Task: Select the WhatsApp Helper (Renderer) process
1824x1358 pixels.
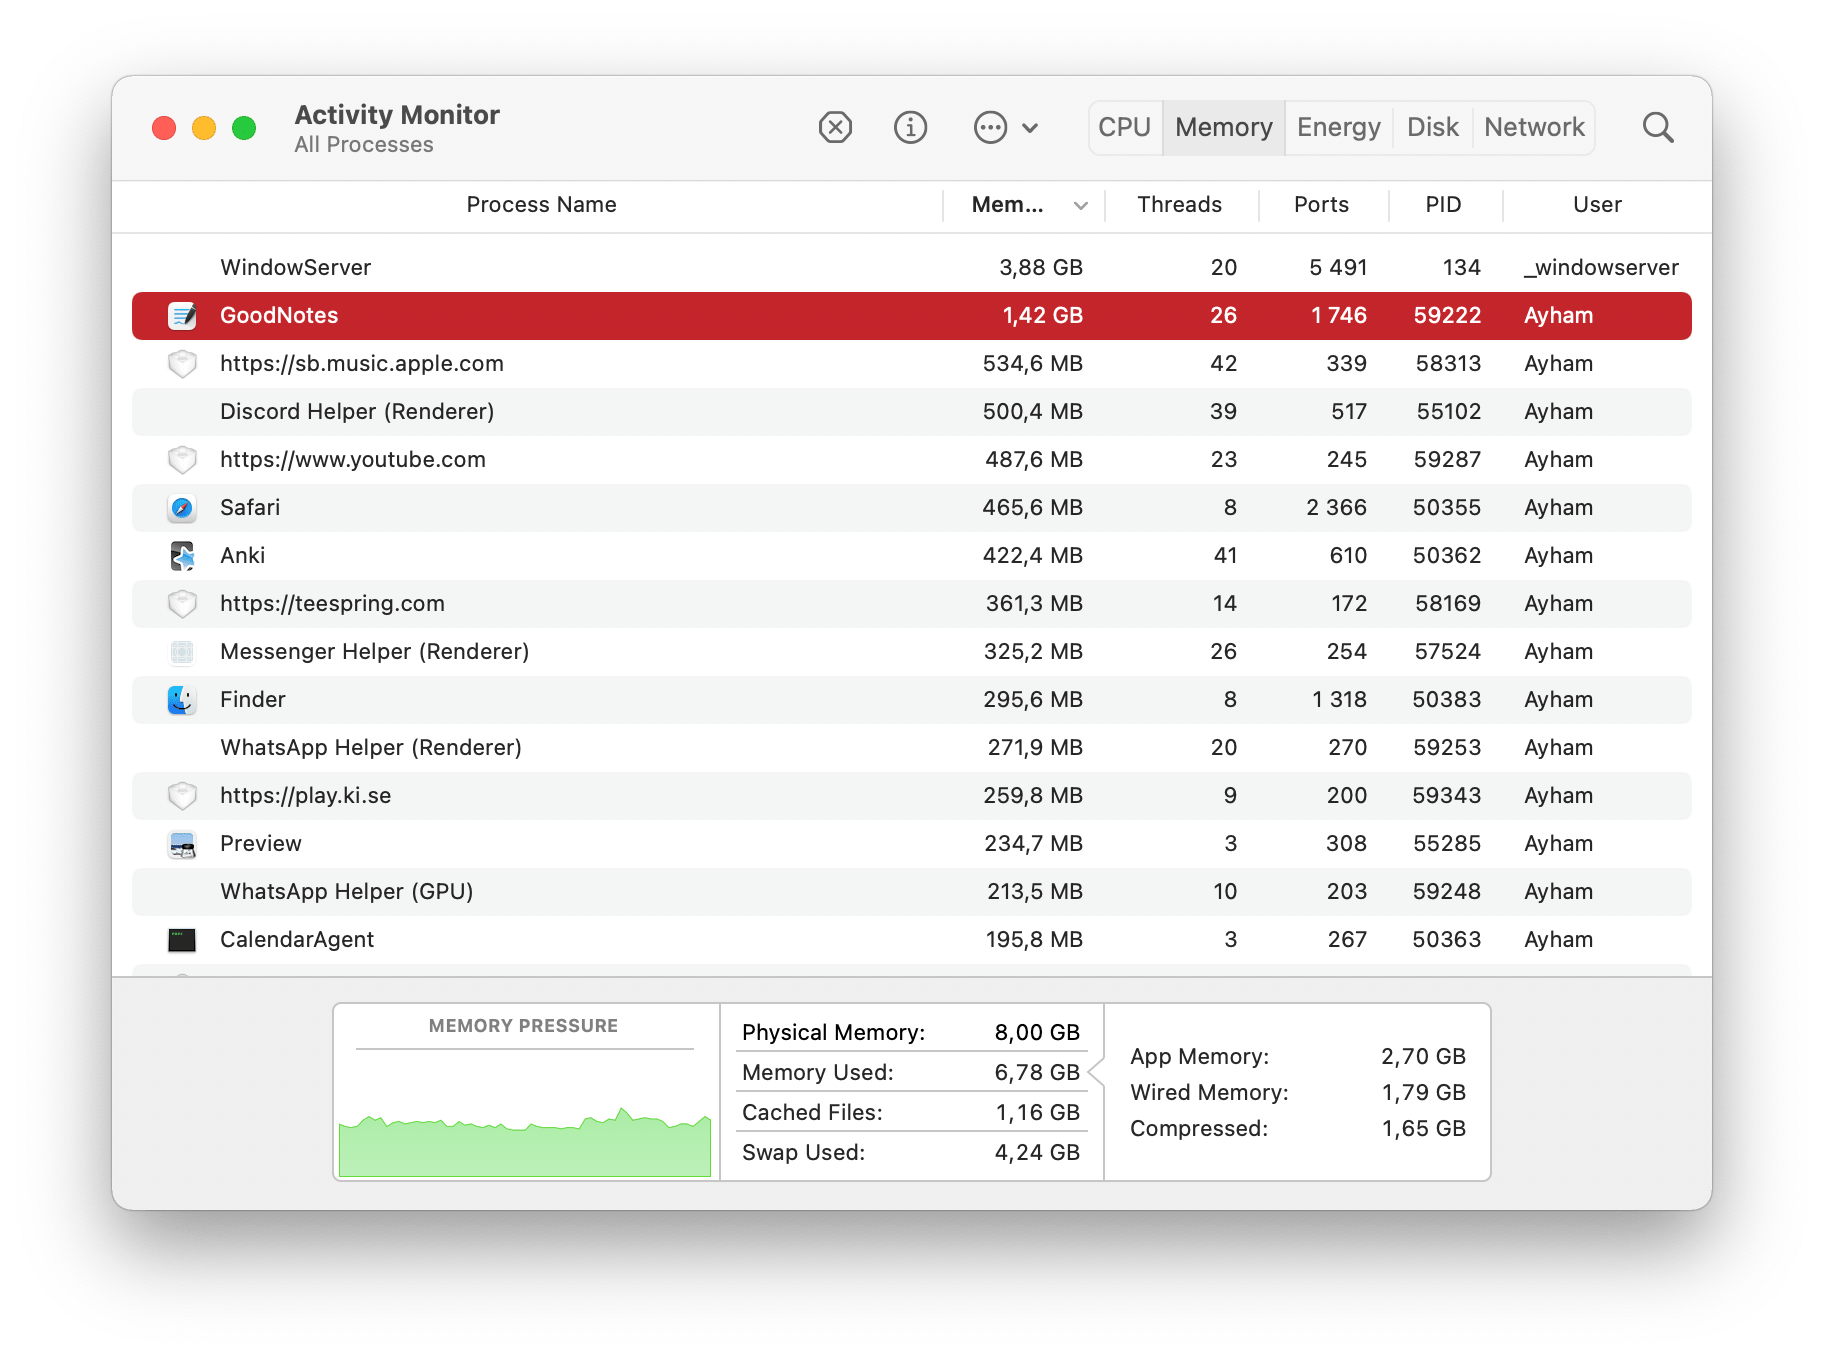Action: click(x=371, y=748)
